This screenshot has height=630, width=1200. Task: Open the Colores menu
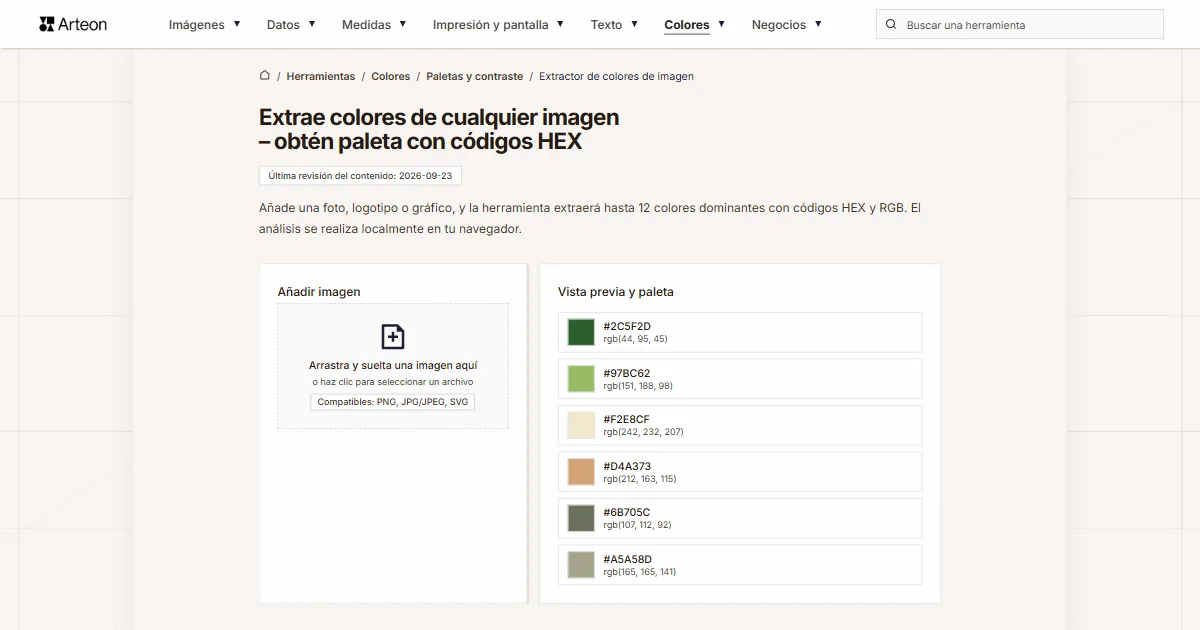(687, 24)
